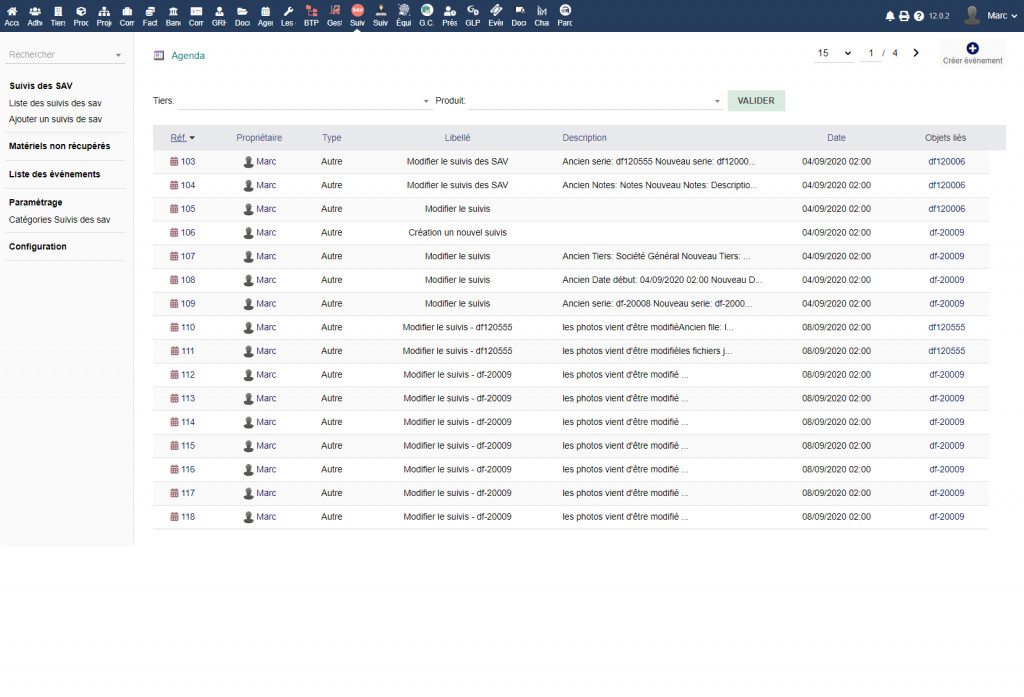Click the printer icon in top bar

(x=904, y=16)
